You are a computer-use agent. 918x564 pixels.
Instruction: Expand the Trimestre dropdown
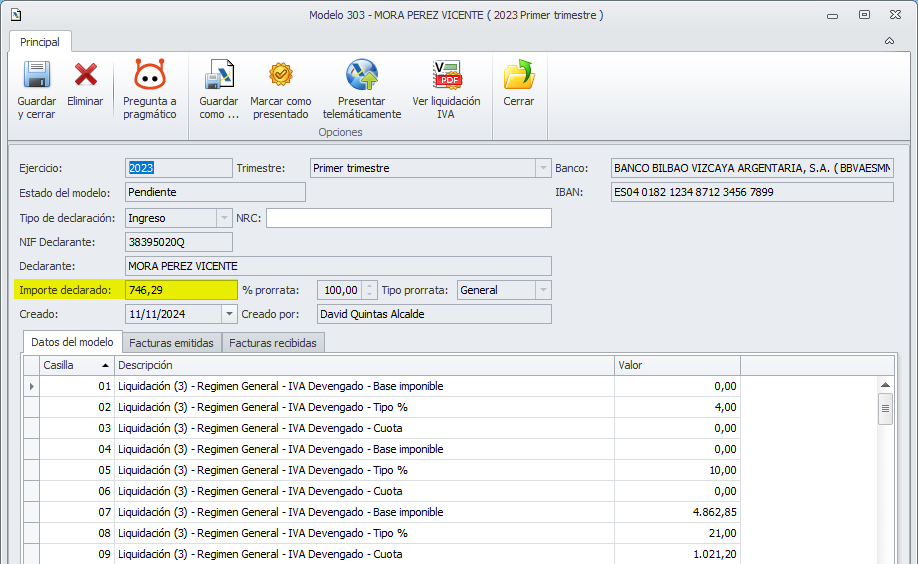543,168
